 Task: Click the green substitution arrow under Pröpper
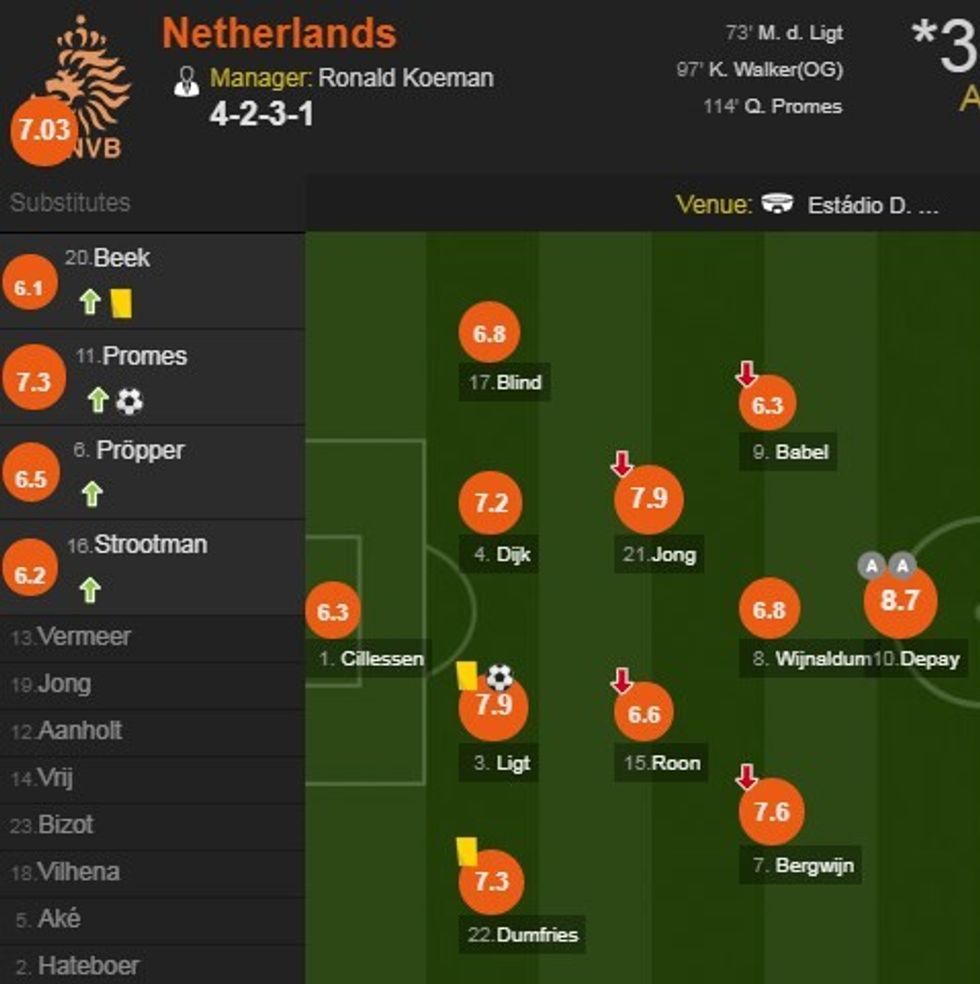click(x=91, y=494)
